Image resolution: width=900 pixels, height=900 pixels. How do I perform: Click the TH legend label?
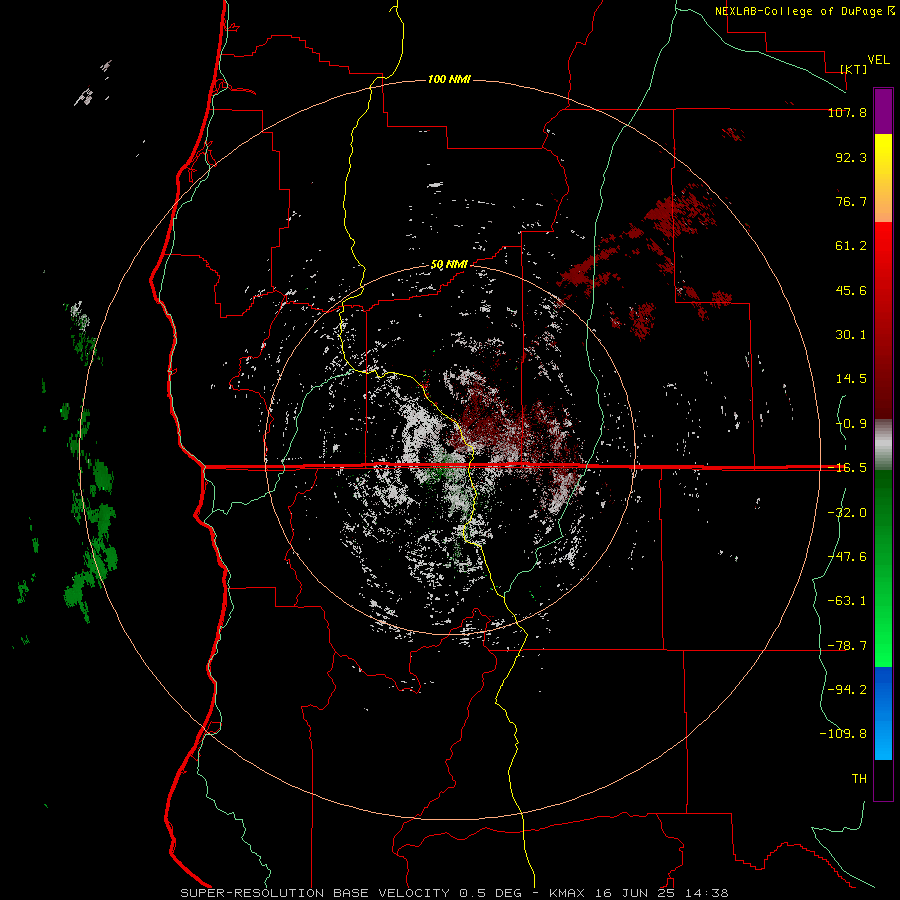point(859,779)
